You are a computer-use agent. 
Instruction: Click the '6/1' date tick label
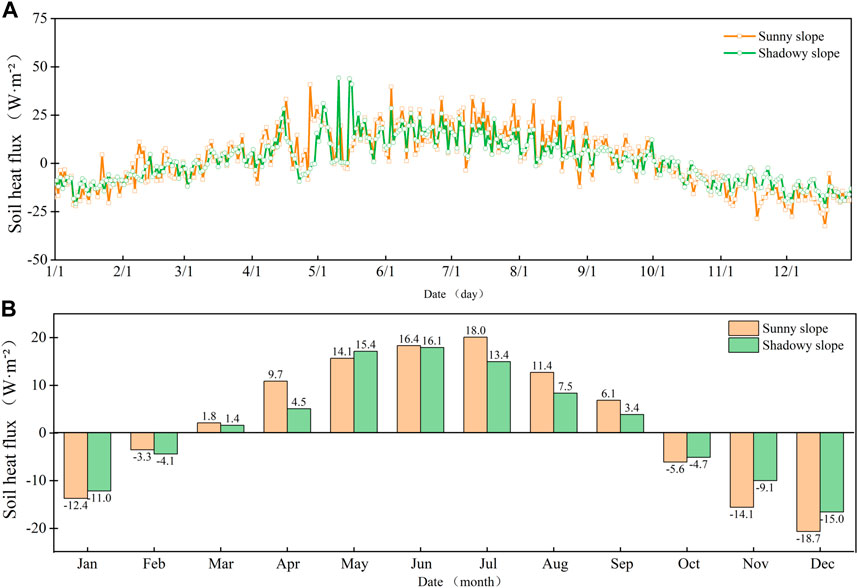coord(385,271)
